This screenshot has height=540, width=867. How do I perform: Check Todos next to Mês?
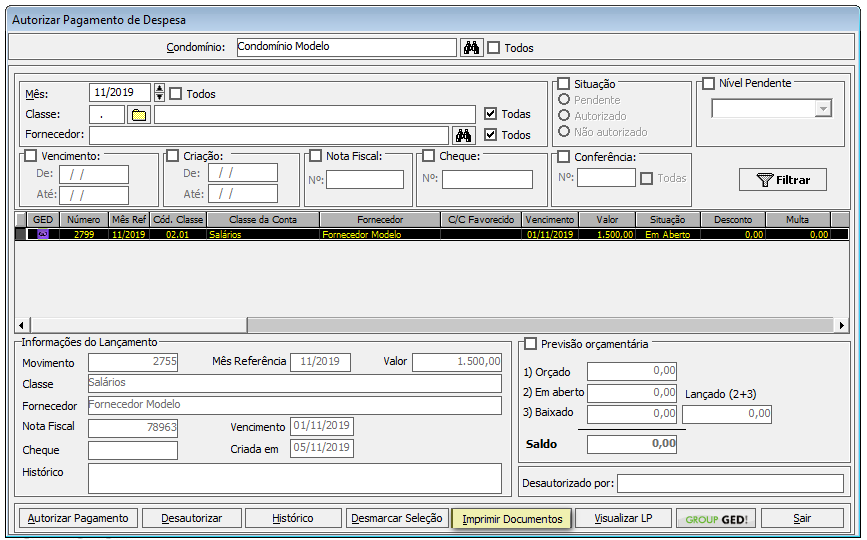pos(176,93)
